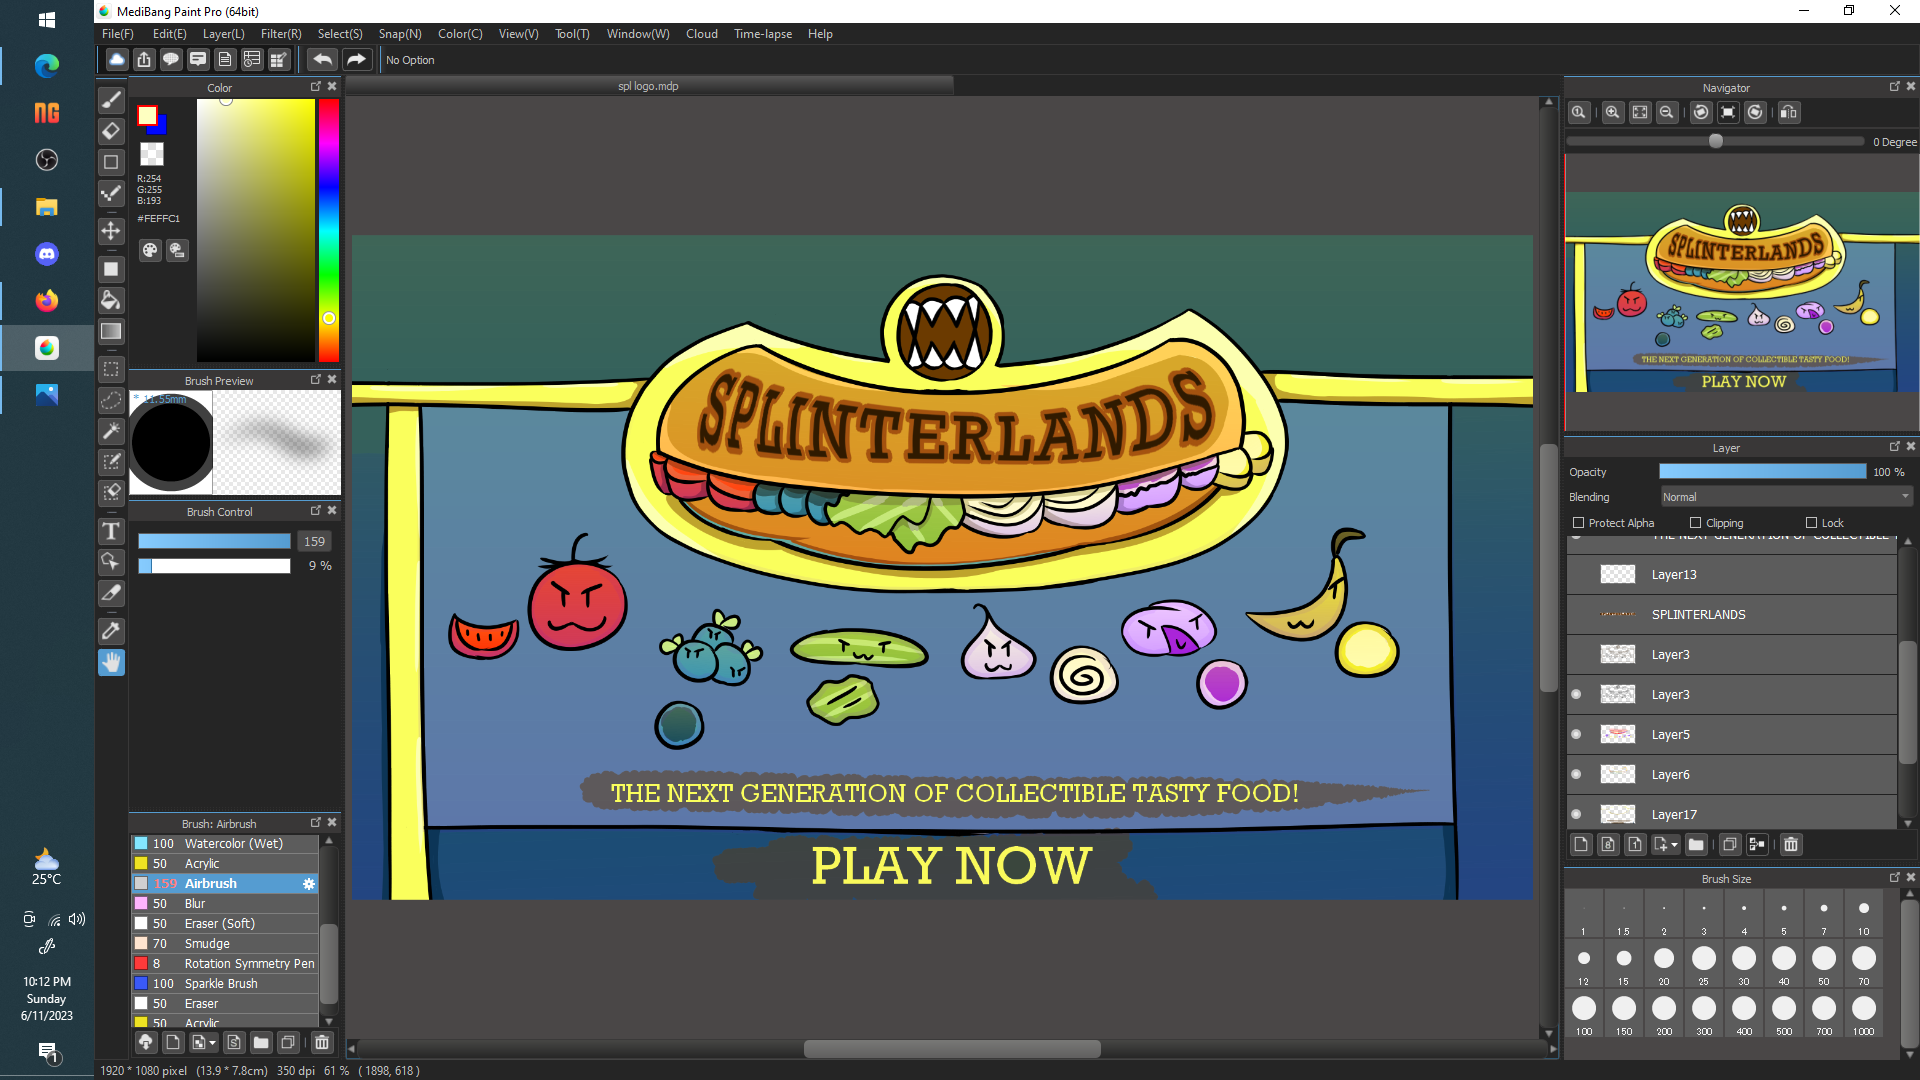This screenshot has height=1080, width=1920.
Task: Select the Brush tool in the toolbox
Action: pos(111,100)
